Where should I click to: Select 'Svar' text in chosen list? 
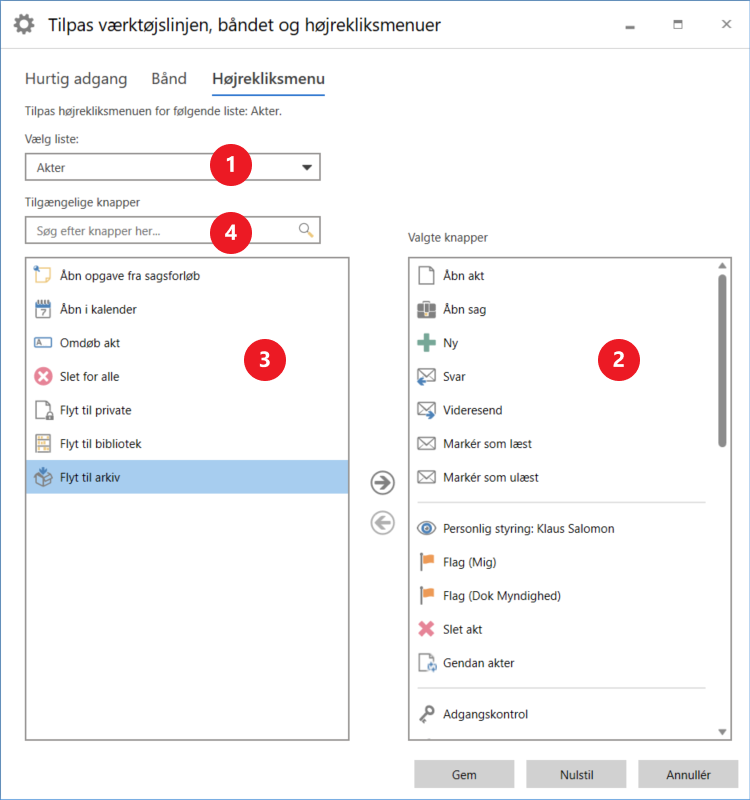pyautogui.click(x=454, y=377)
